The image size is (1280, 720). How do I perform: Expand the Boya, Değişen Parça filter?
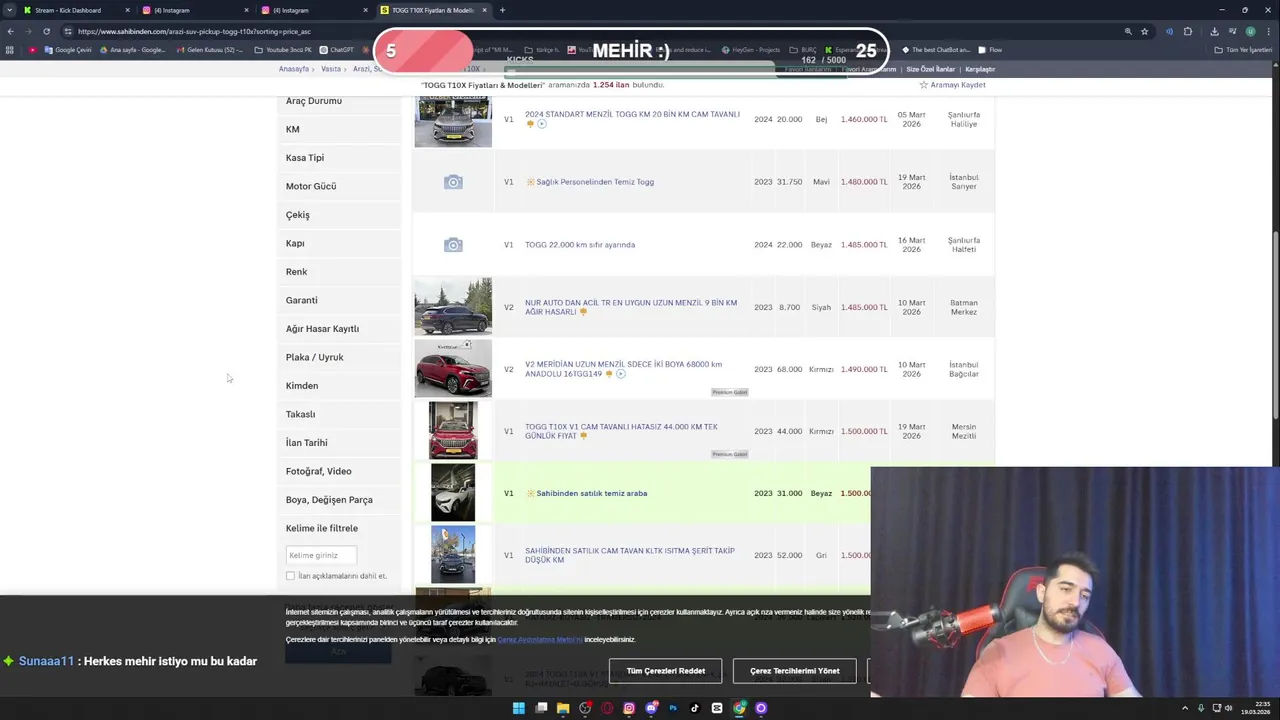coord(339,500)
